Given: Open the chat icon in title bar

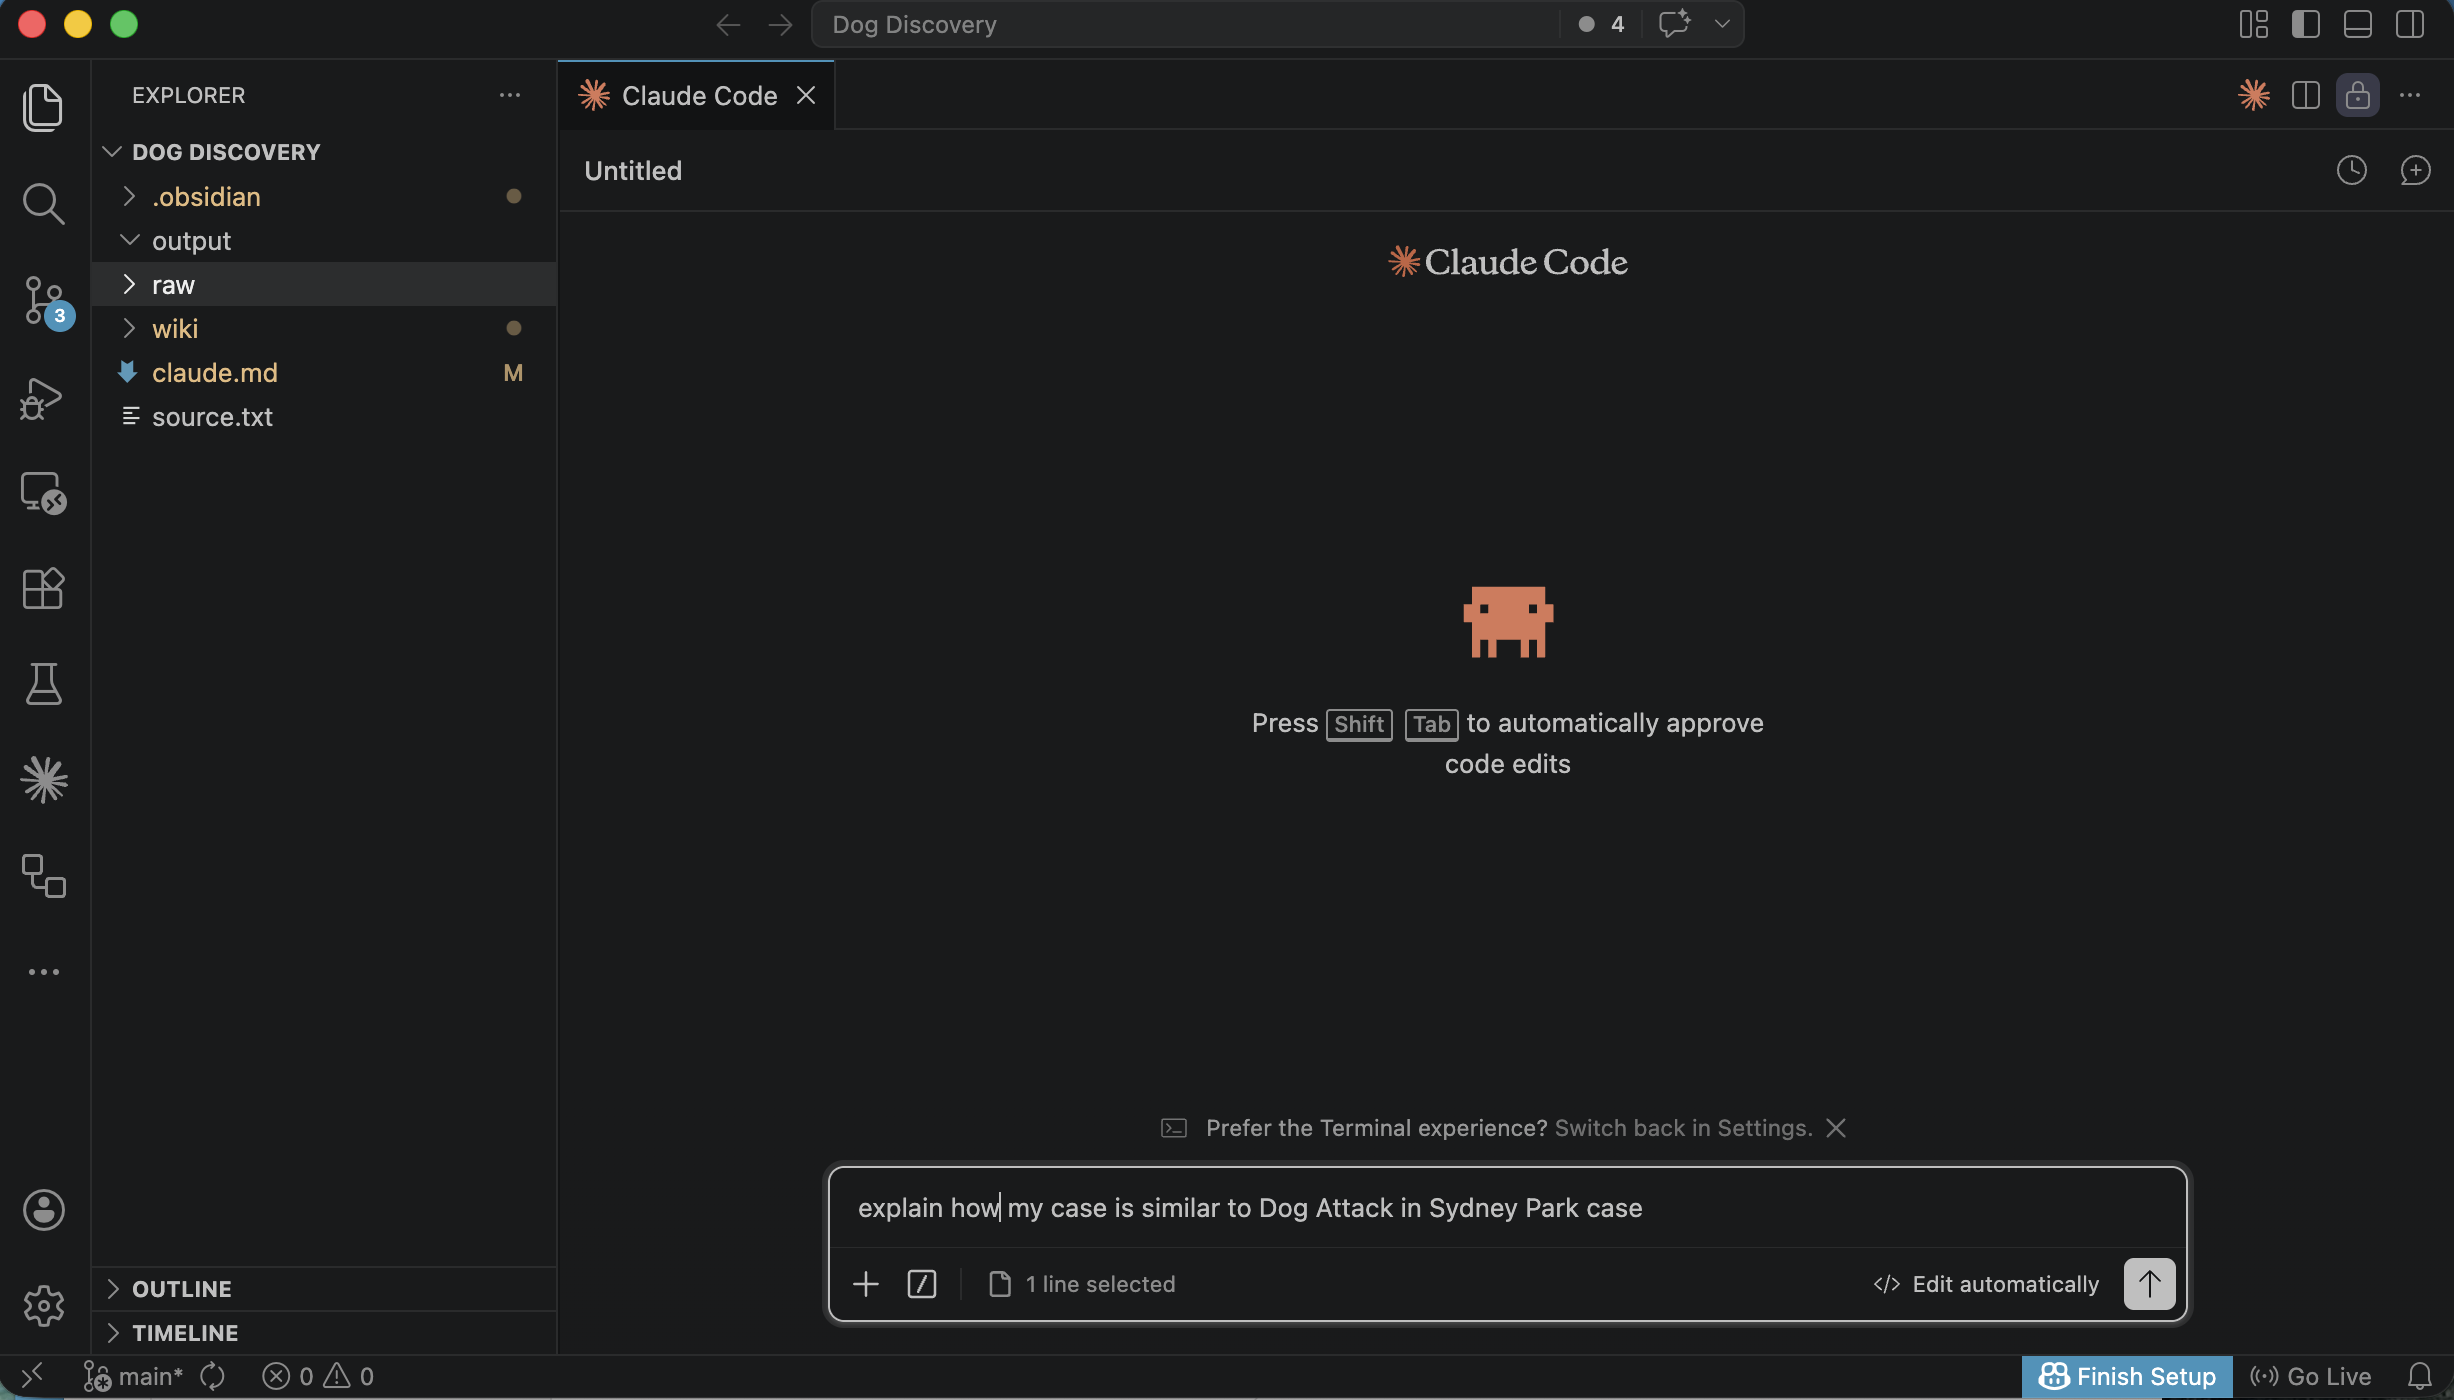Looking at the screenshot, I should 1674,24.
